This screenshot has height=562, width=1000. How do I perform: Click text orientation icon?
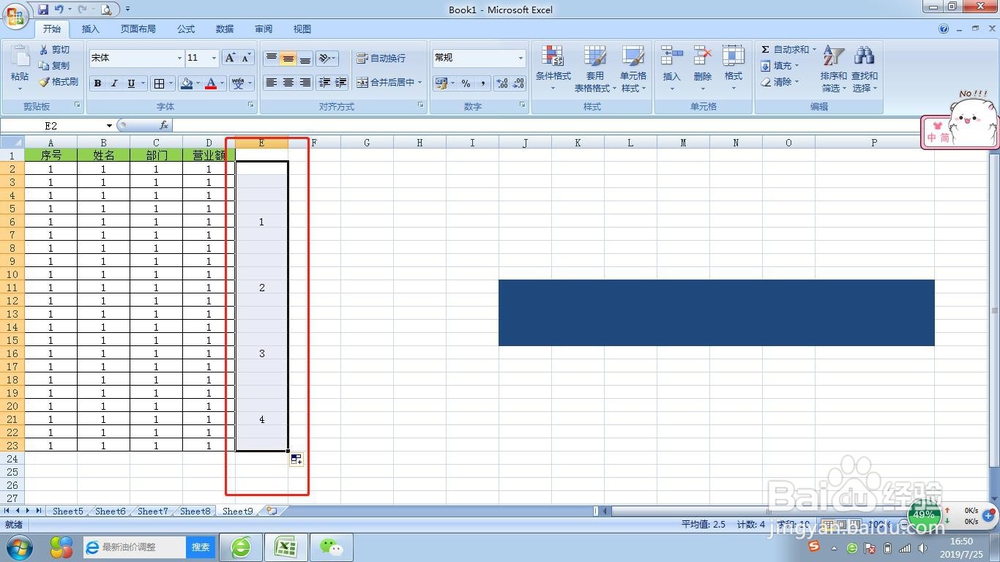coord(325,58)
